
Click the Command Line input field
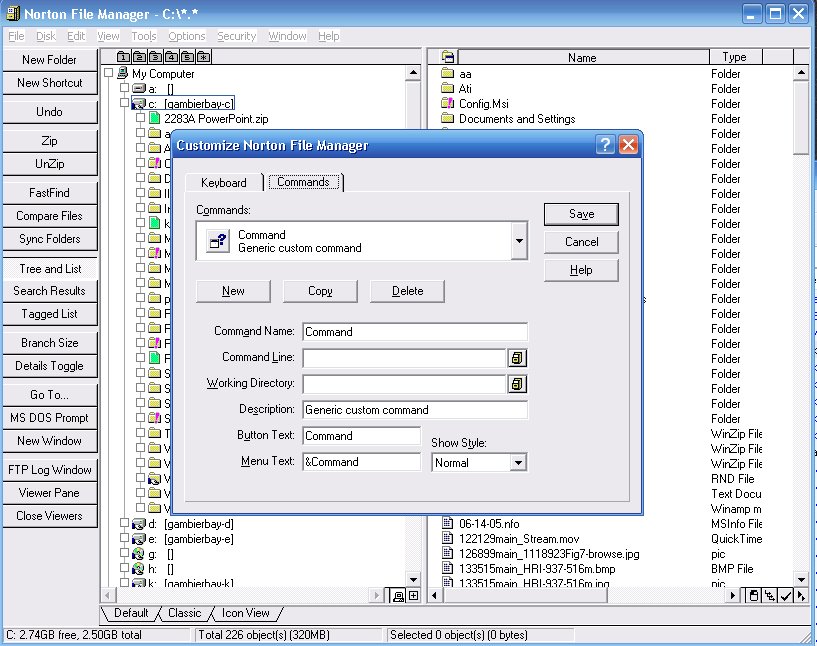(x=404, y=358)
